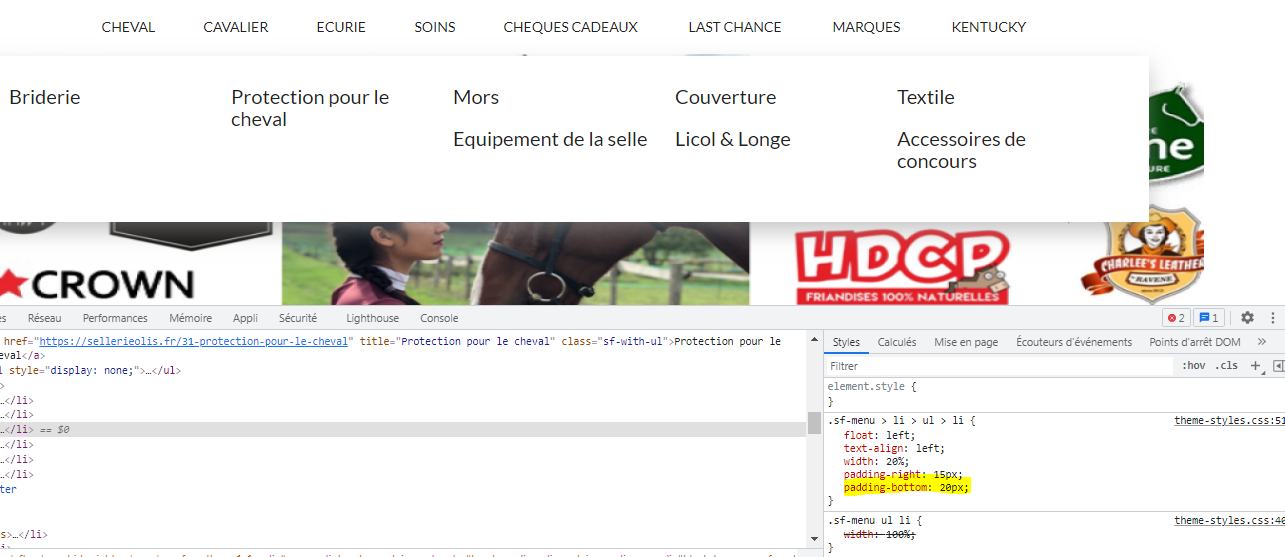Screen dimensions: 1285x557
Task: Click the HDCP friandises logo
Action: point(901,266)
